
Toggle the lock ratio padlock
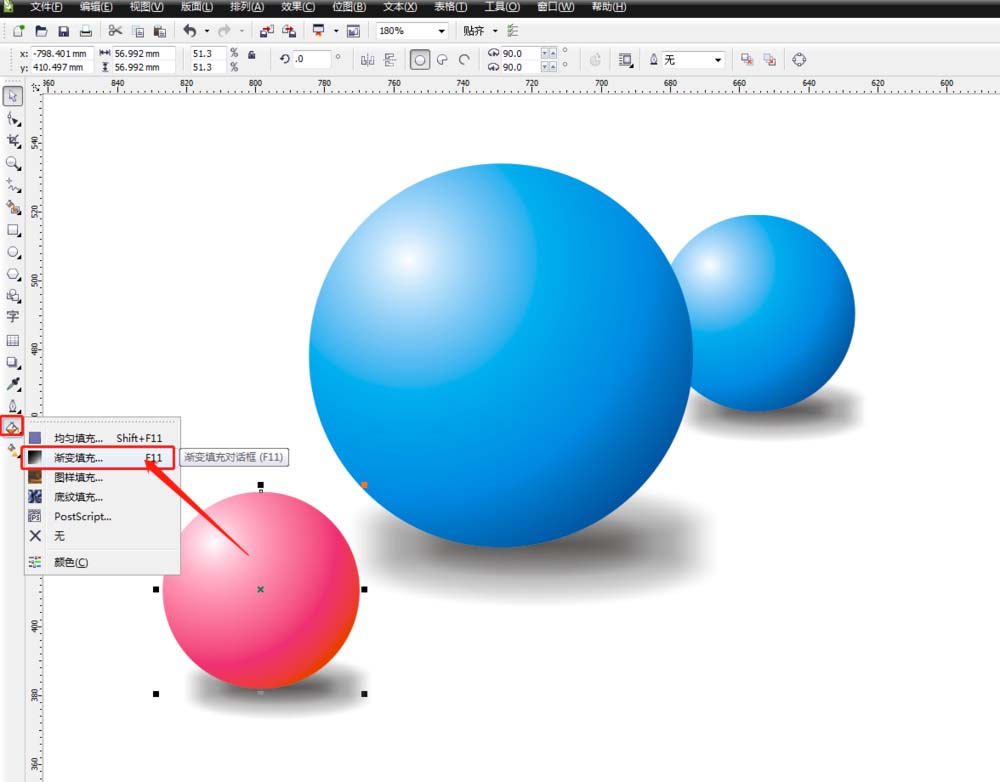point(252,55)
